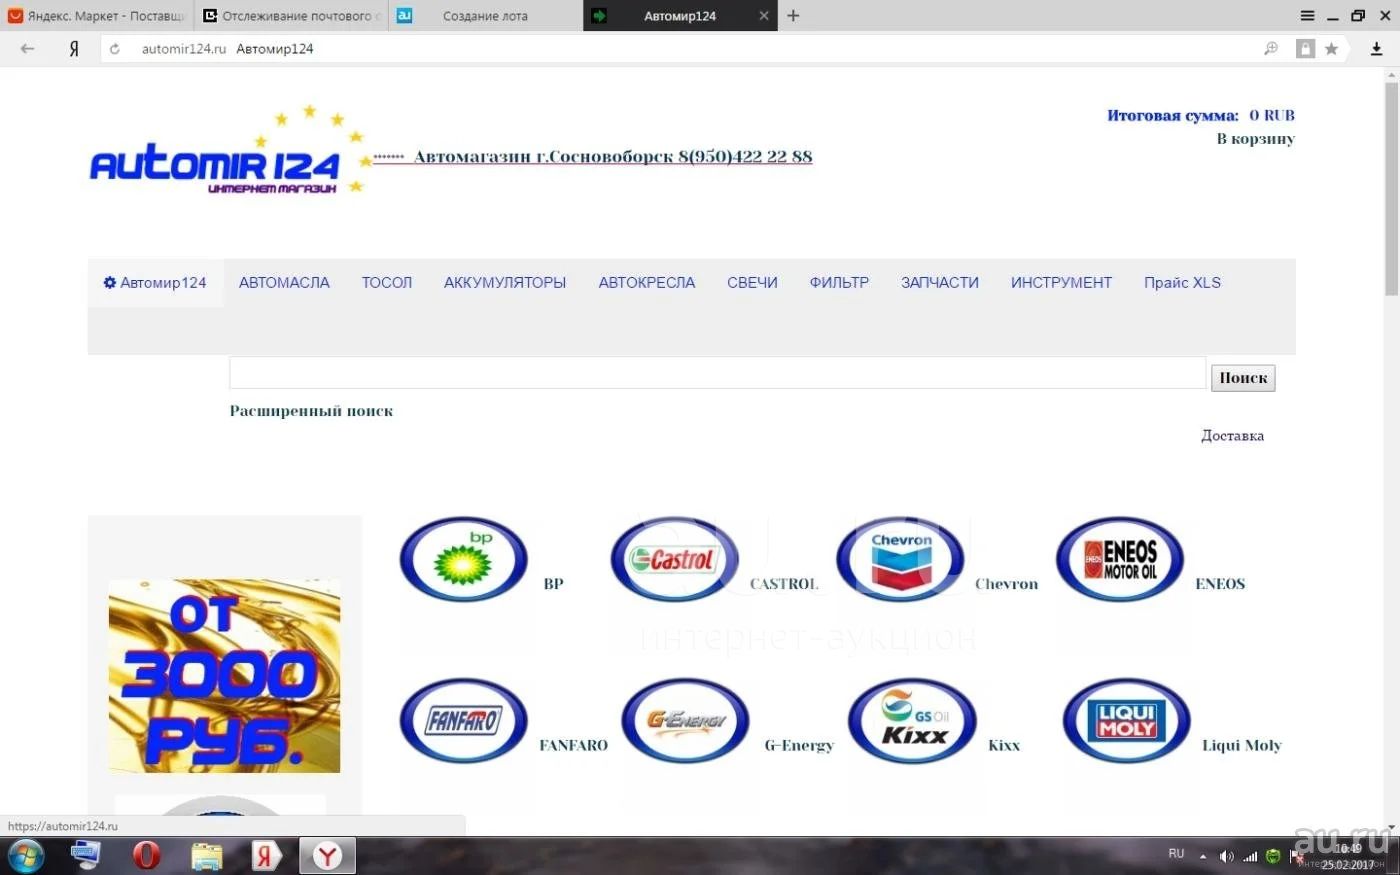1400x875 pixels.
Task: Click the Kixx GS Oil brand logo
Action: coord(912,721)
